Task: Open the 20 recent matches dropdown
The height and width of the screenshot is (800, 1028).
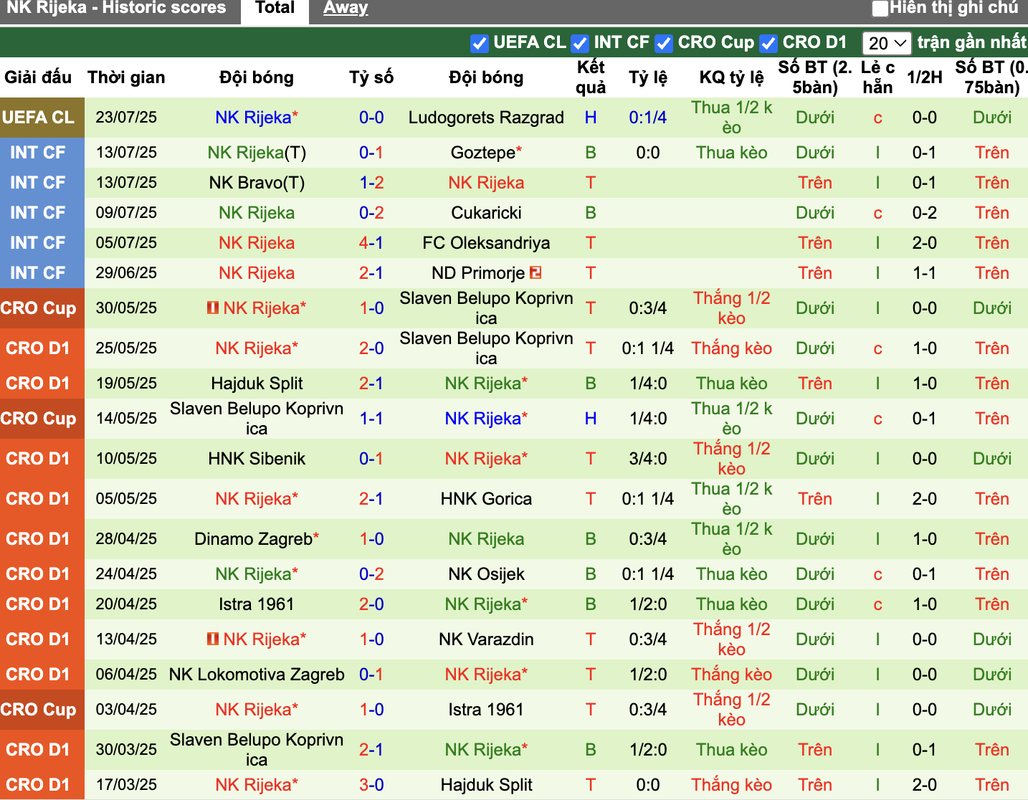Action: [886, 43]
